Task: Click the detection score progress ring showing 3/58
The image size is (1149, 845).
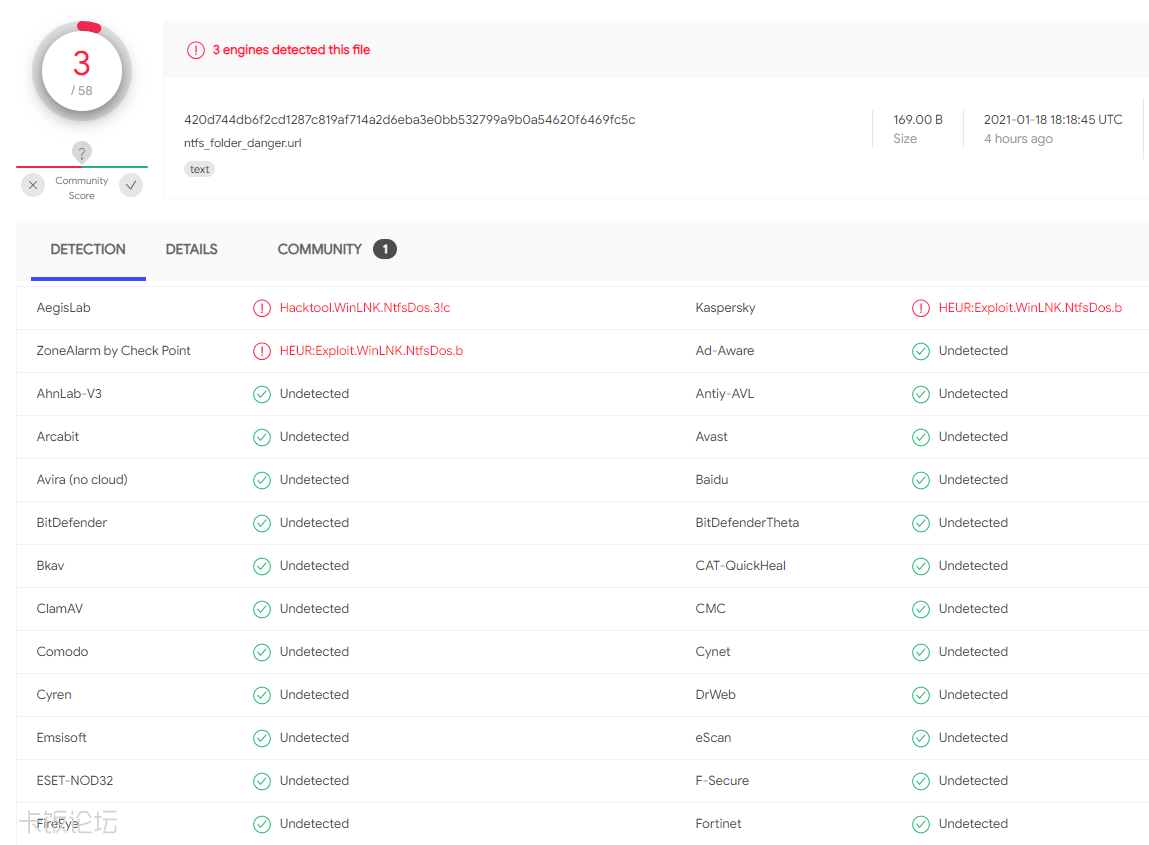Action: 81,71
